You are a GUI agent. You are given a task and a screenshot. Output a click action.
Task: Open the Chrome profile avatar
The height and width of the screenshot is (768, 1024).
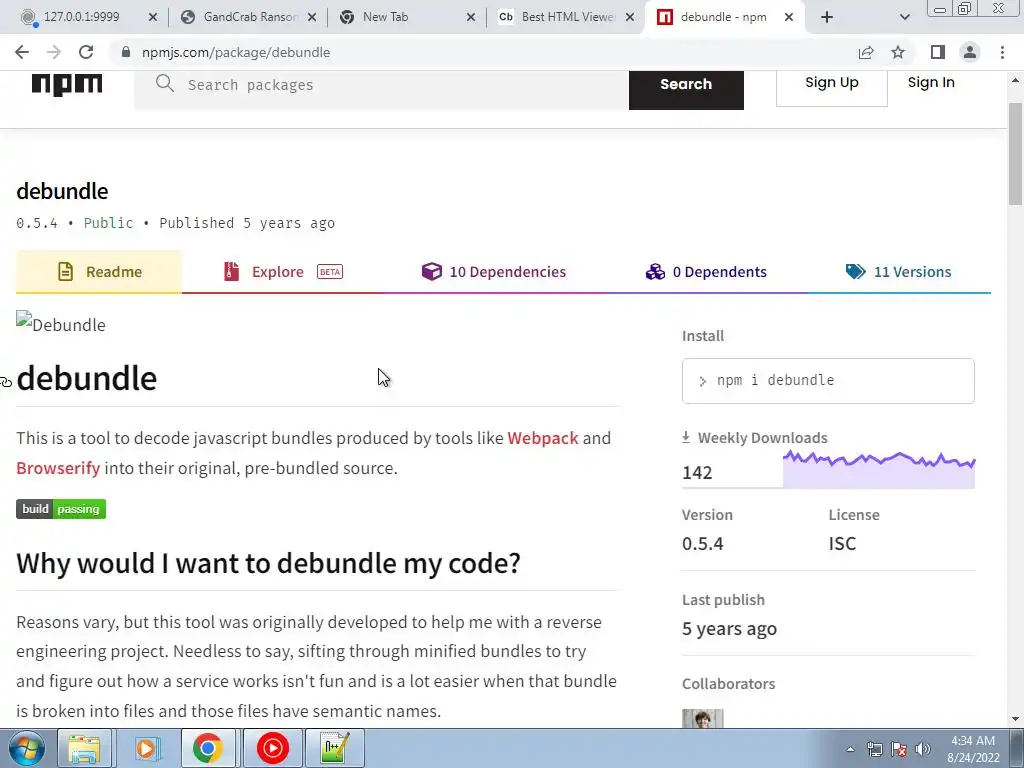coord(970,52)
